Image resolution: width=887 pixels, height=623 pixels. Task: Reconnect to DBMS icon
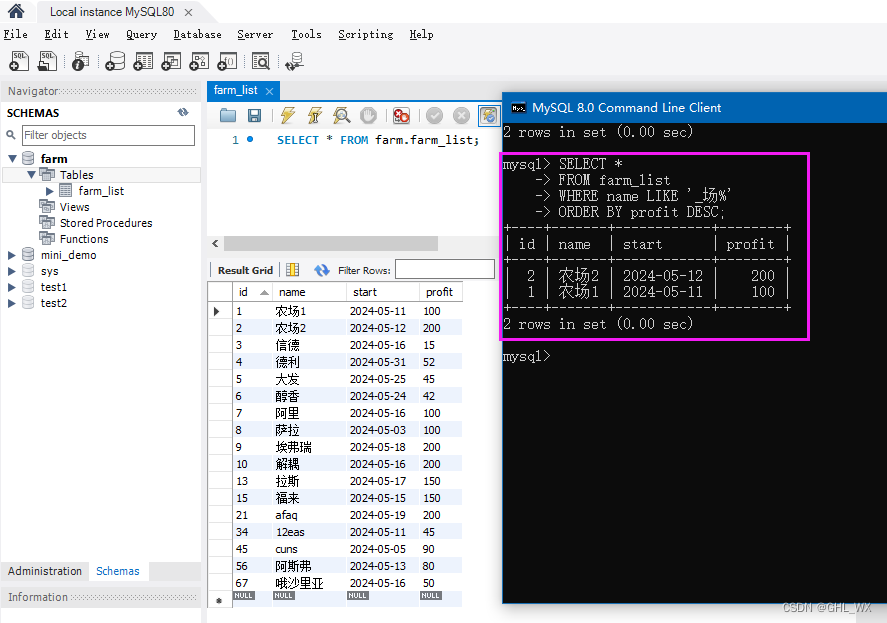295,61
